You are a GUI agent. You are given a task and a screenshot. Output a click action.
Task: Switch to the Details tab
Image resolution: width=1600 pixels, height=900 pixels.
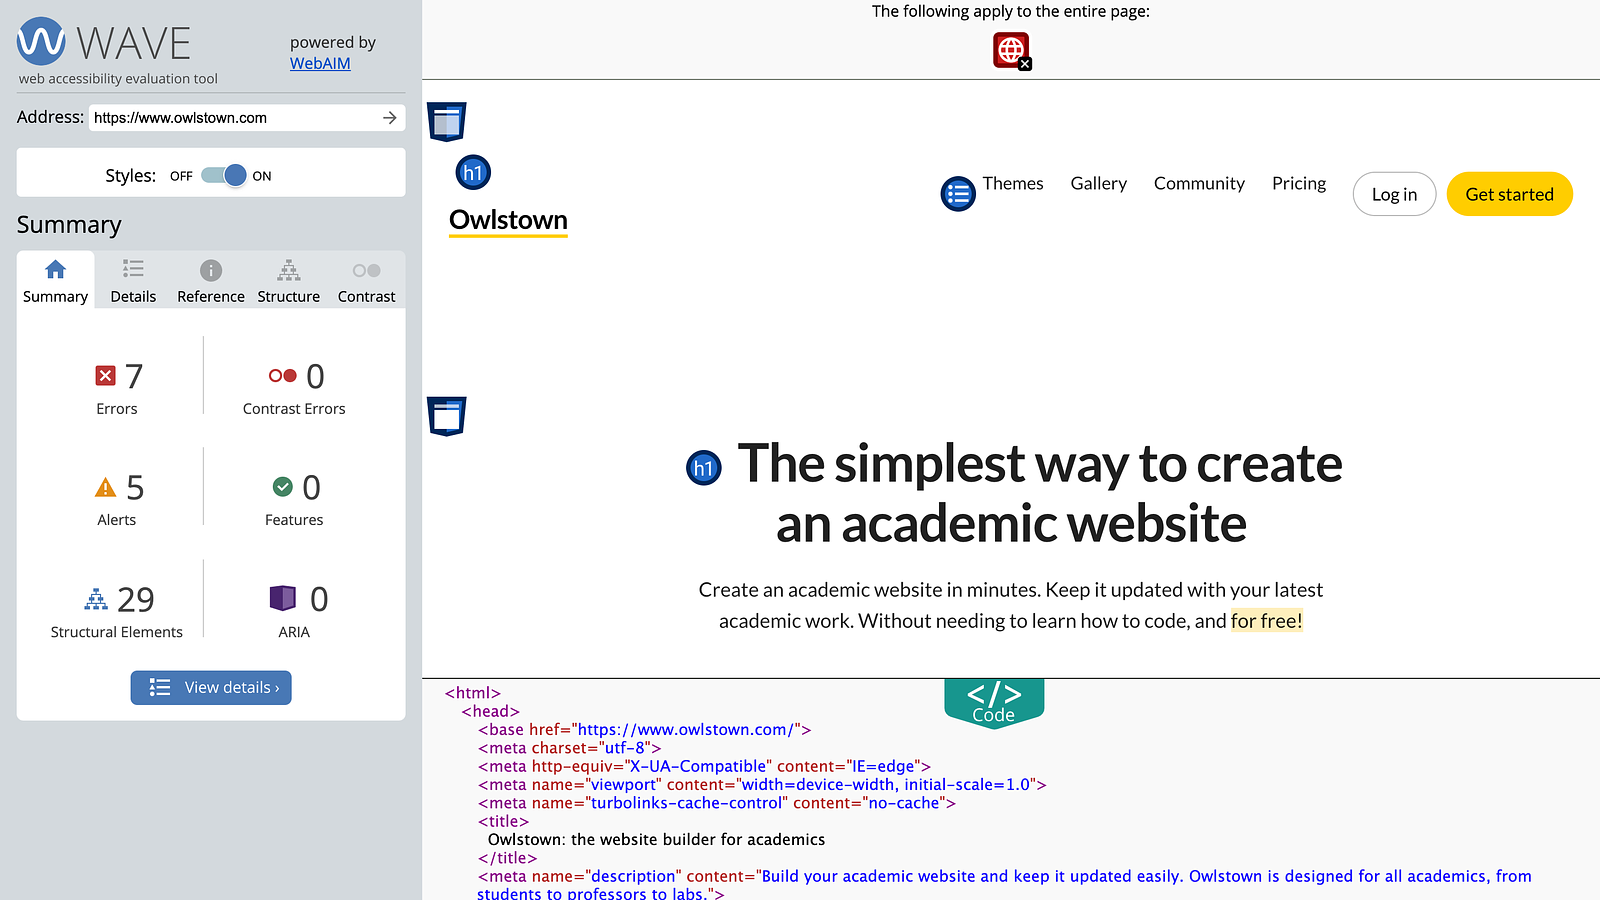pos(133,280)
